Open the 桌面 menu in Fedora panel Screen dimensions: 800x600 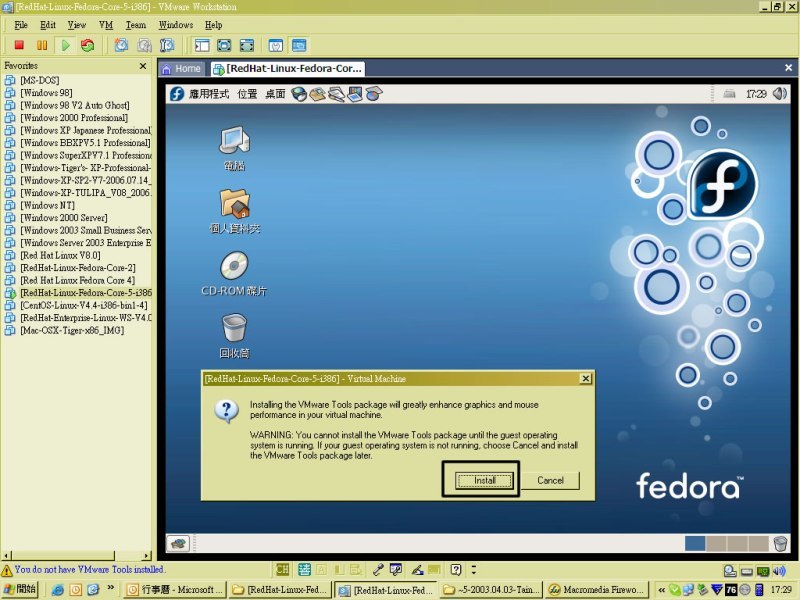tap(275, 94)
